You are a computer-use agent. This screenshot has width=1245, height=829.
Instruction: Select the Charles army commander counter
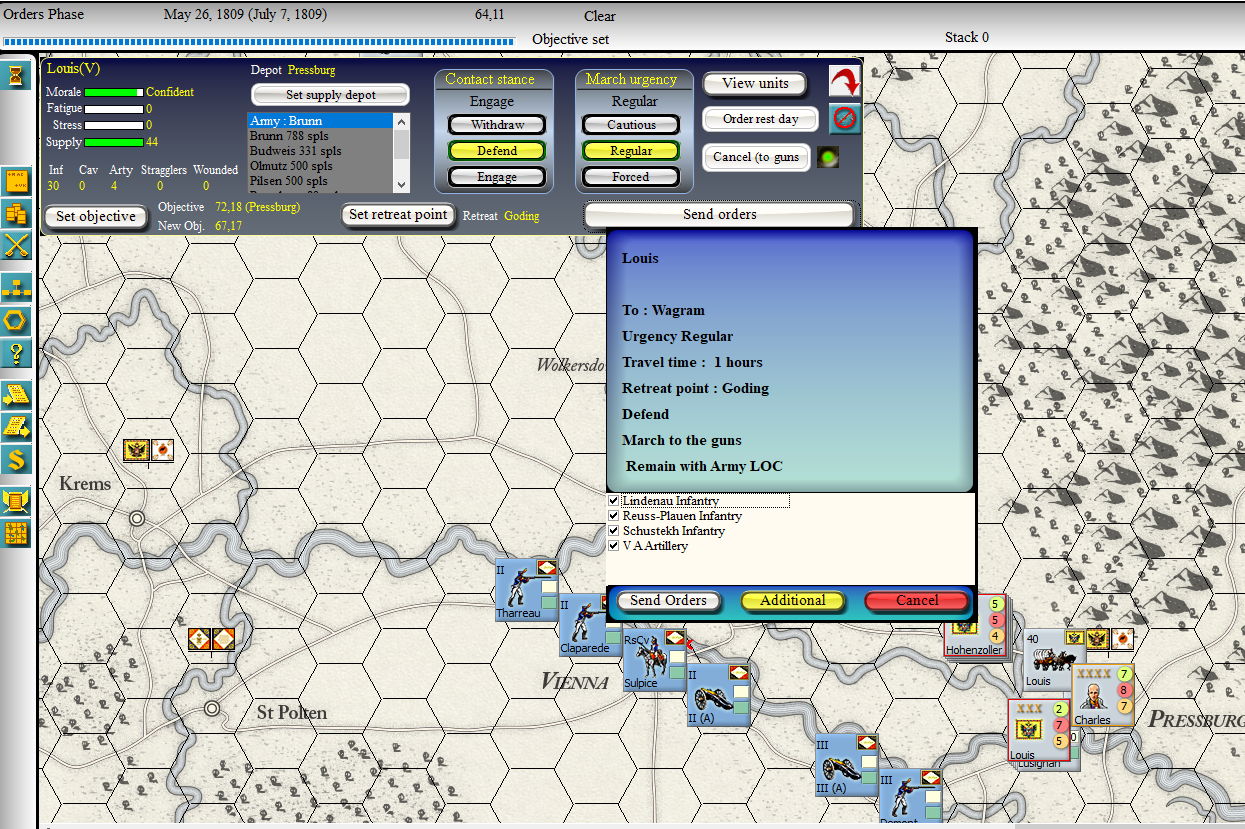(1102, 696)
